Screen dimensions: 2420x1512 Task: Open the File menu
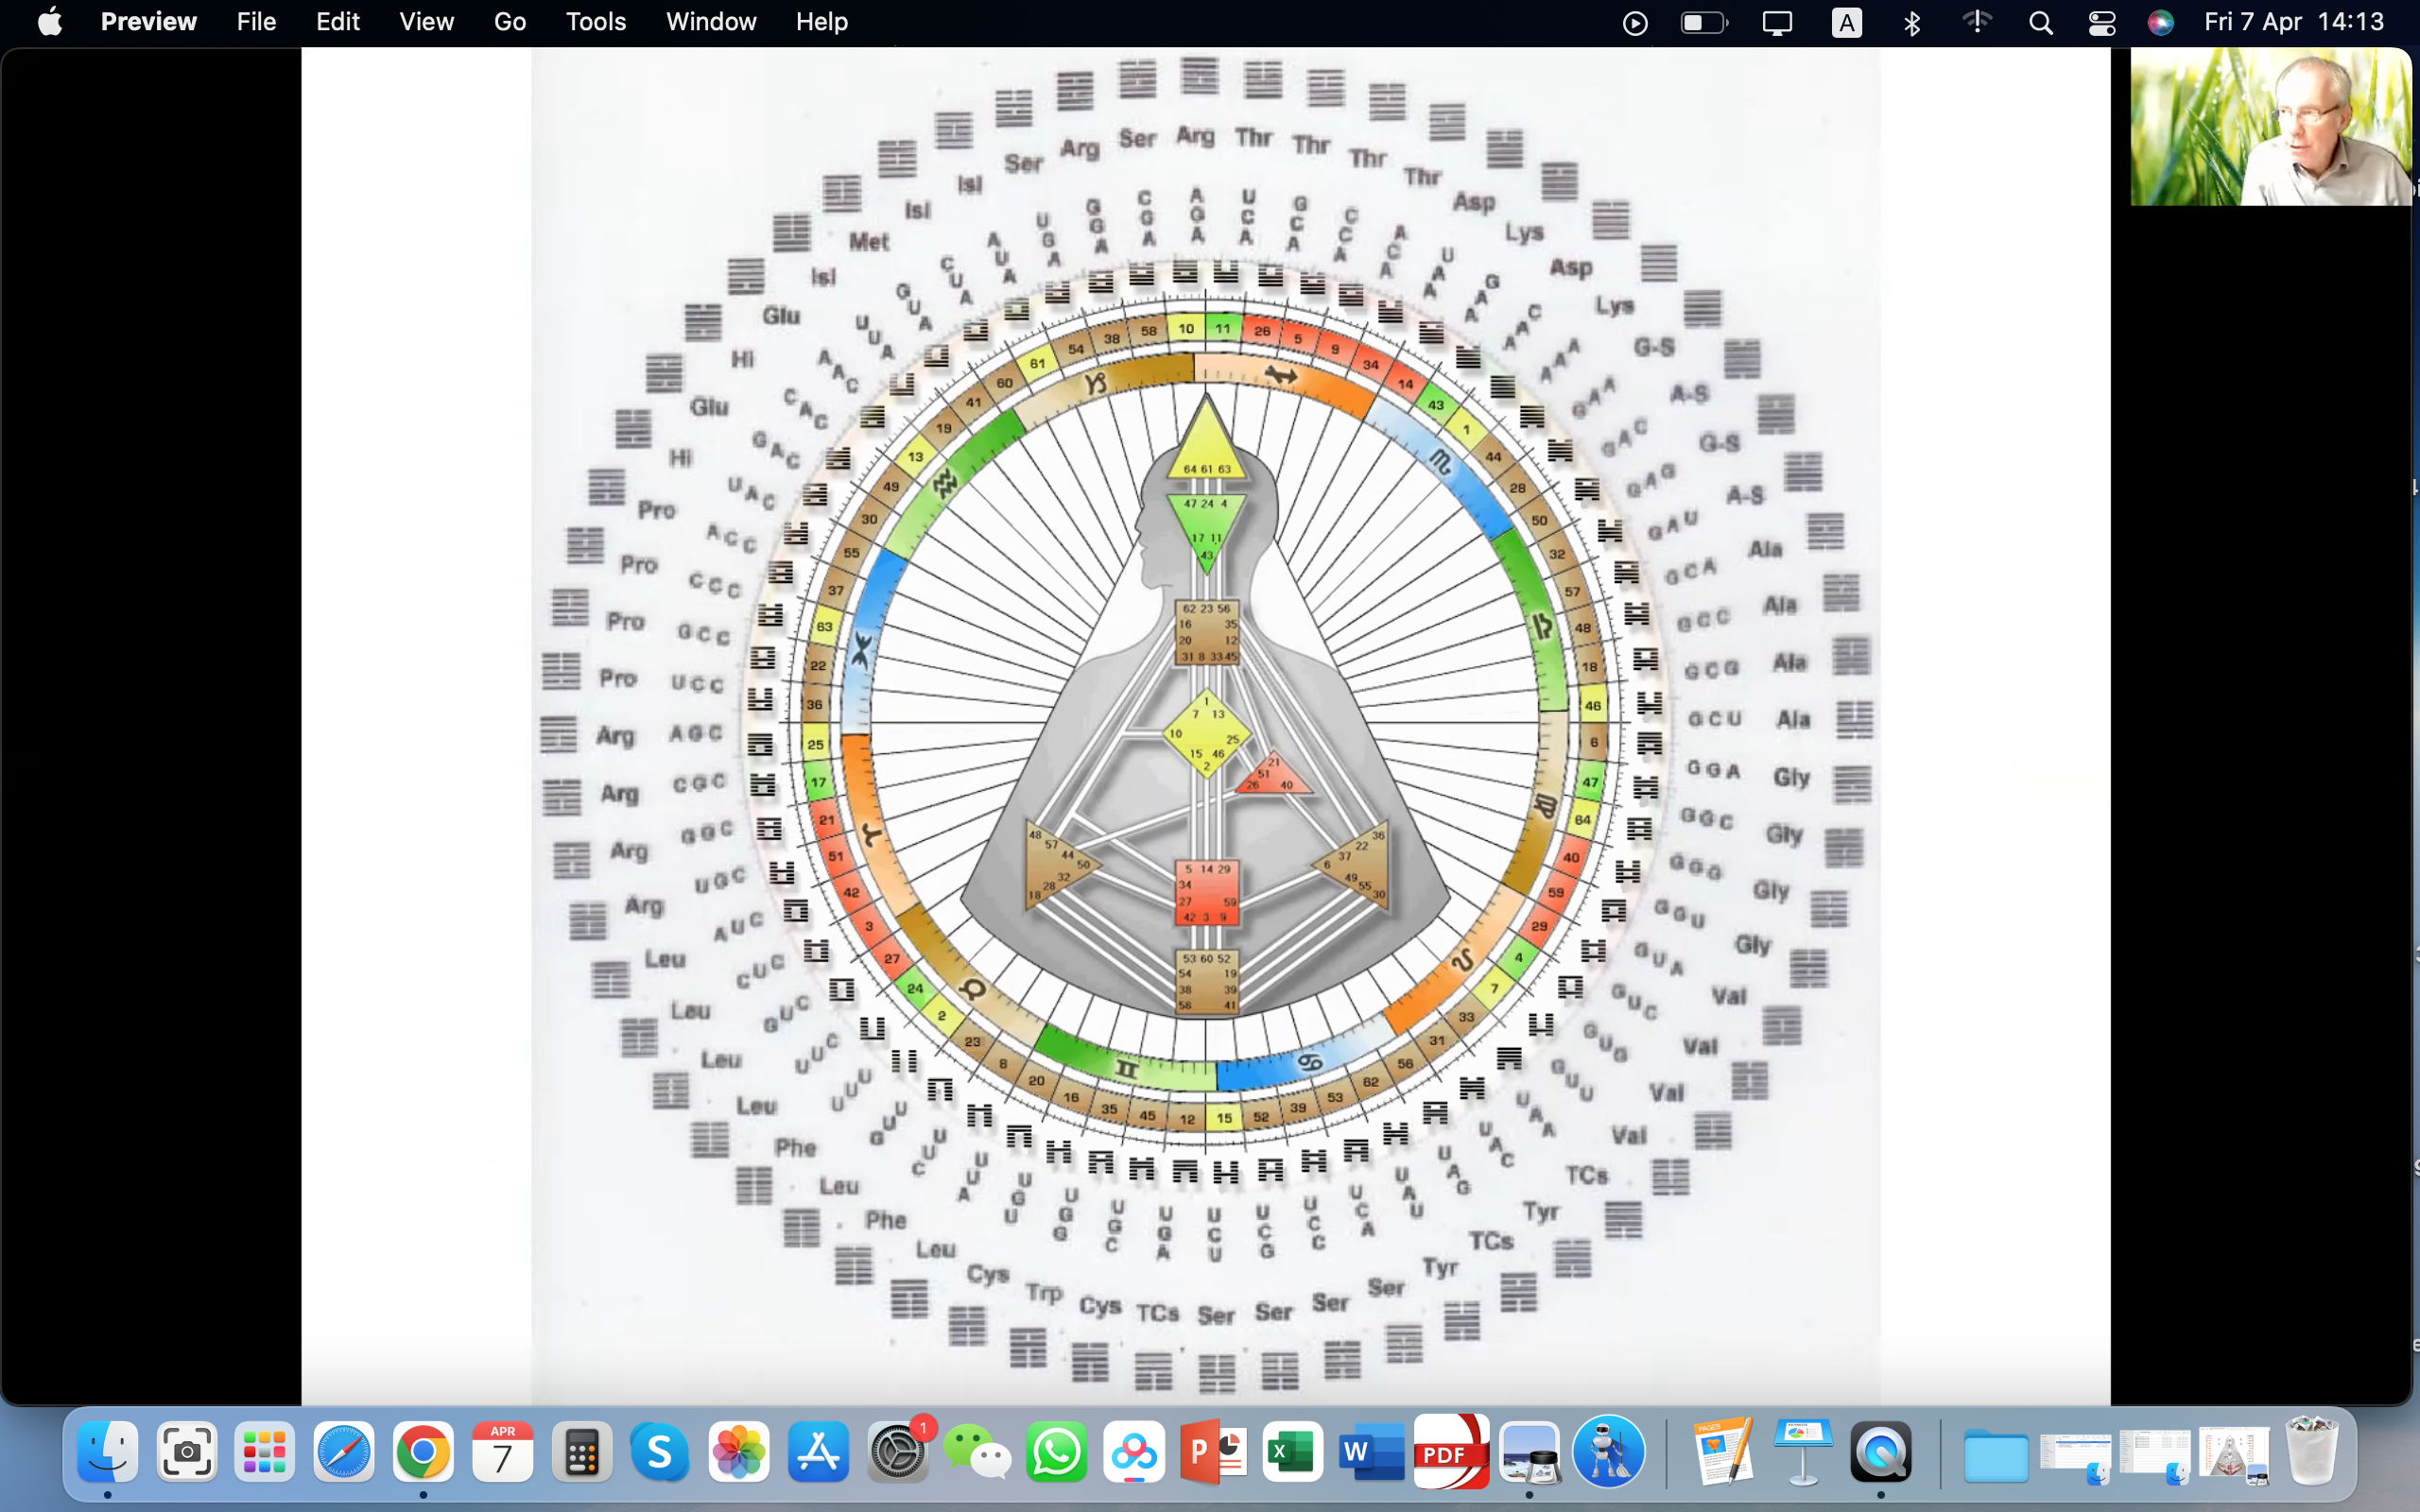[256, 22]
